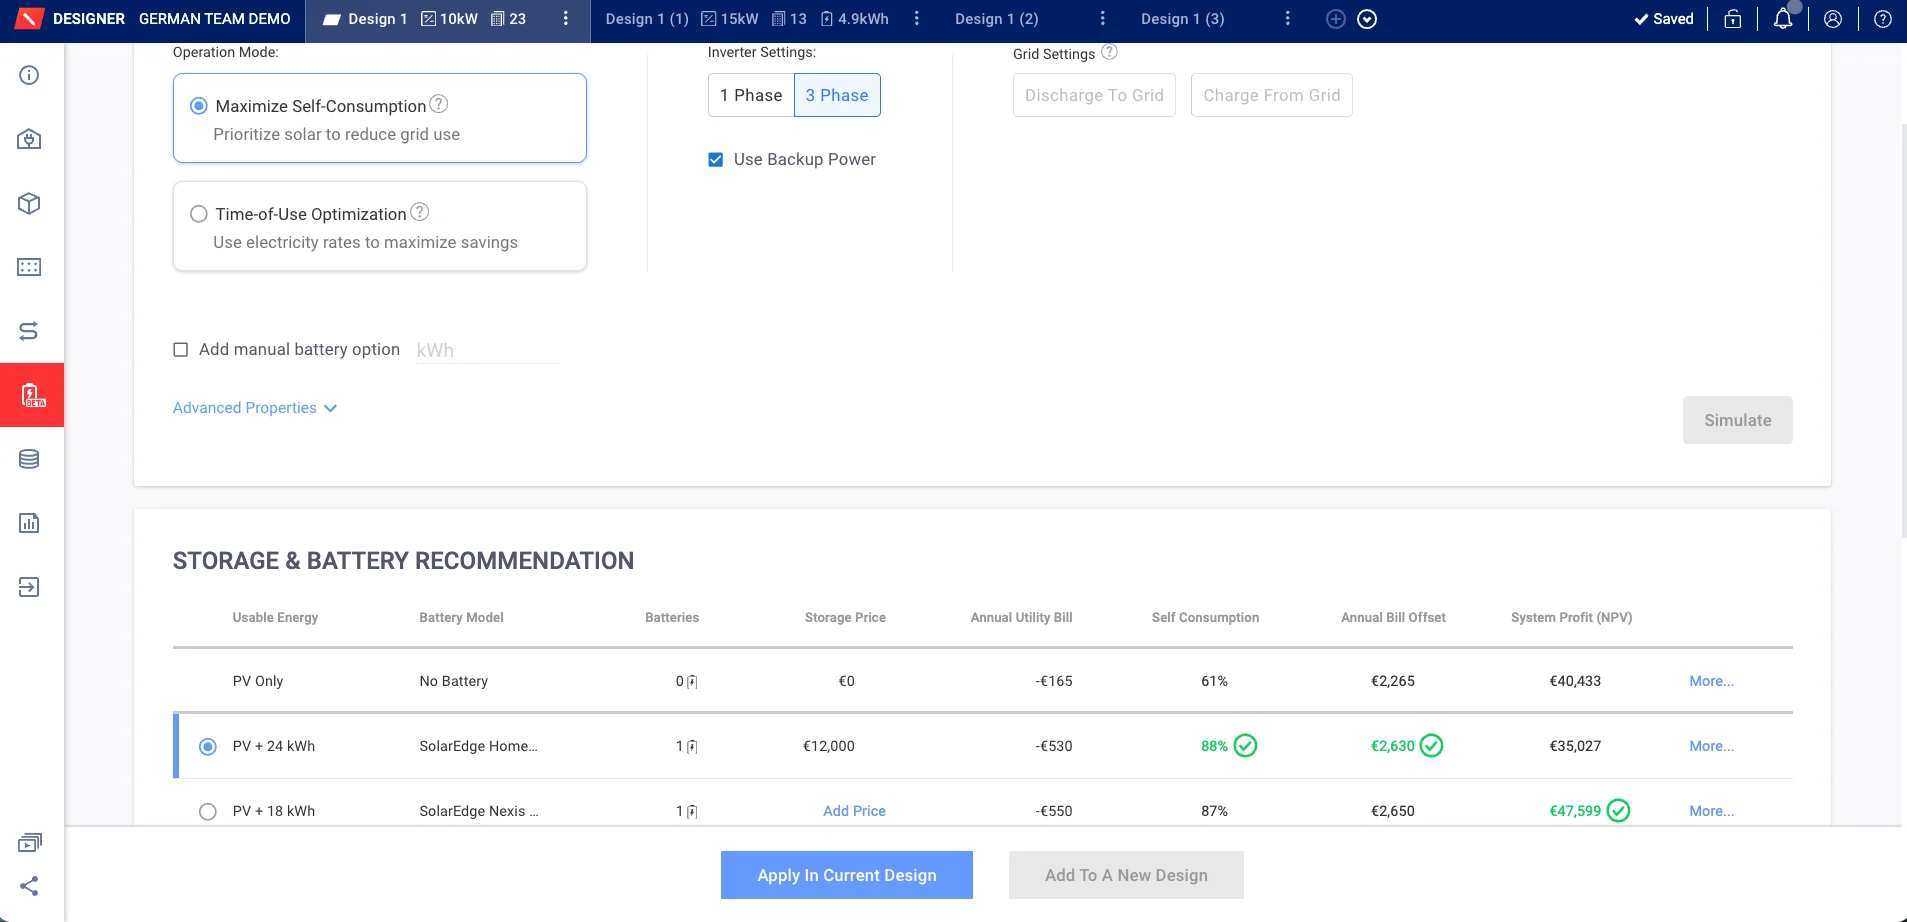1907x922 pixels.
Task: Click the share icon in sidebar
Action: tap(29, 886)
